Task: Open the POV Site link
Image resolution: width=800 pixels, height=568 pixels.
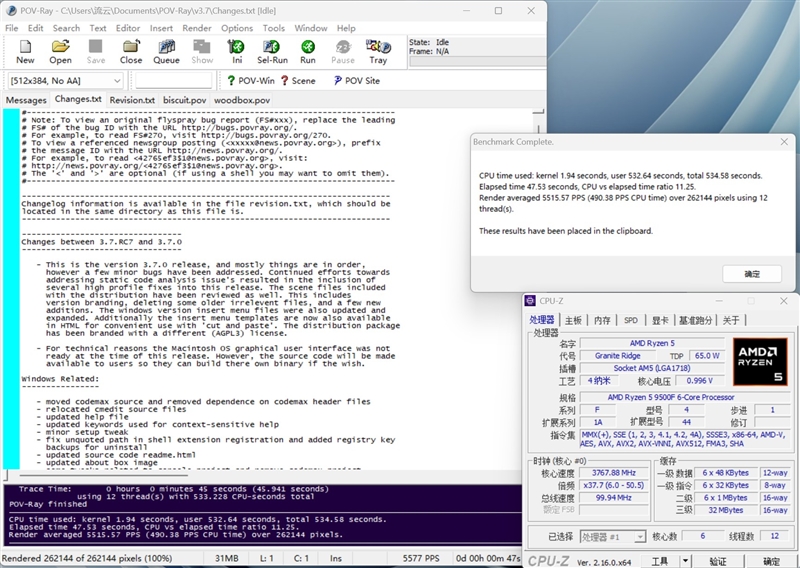Action: point(354,81)
